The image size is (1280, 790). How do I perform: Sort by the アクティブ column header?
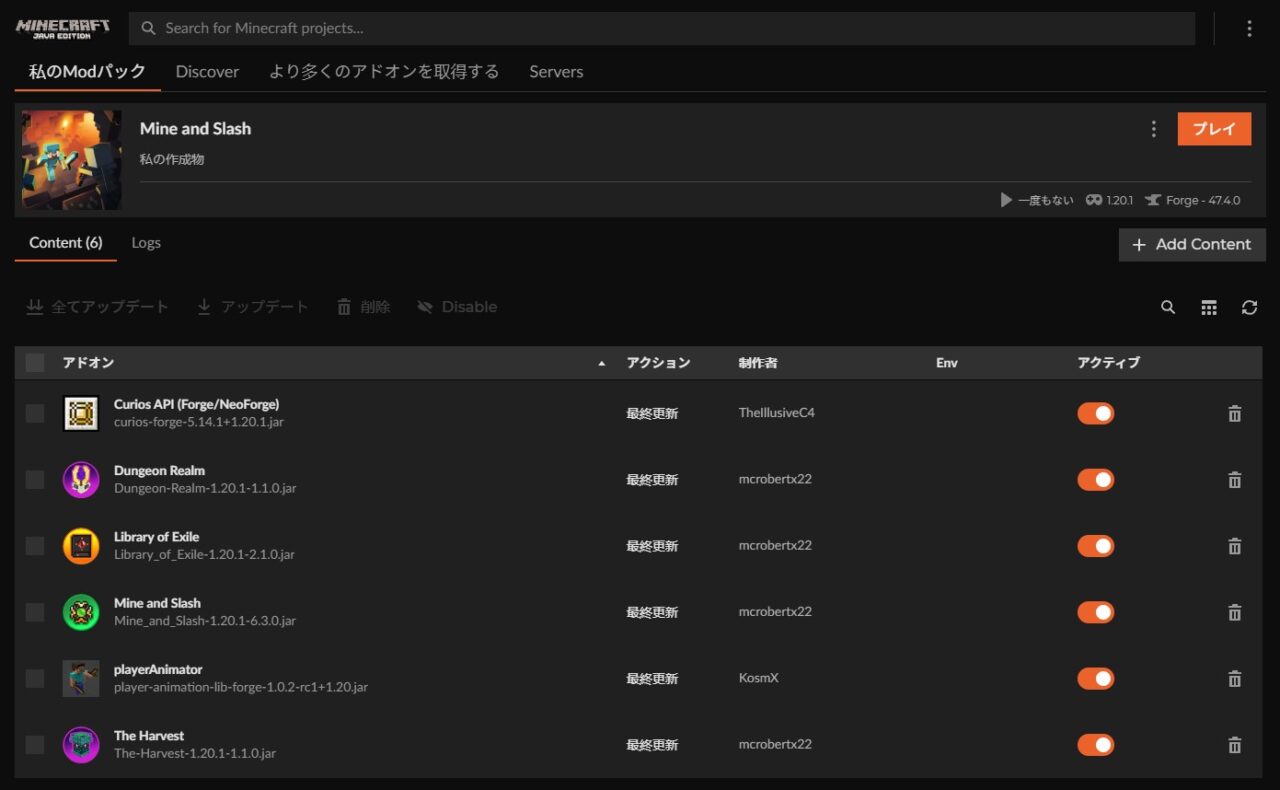tap(1108, 363)
